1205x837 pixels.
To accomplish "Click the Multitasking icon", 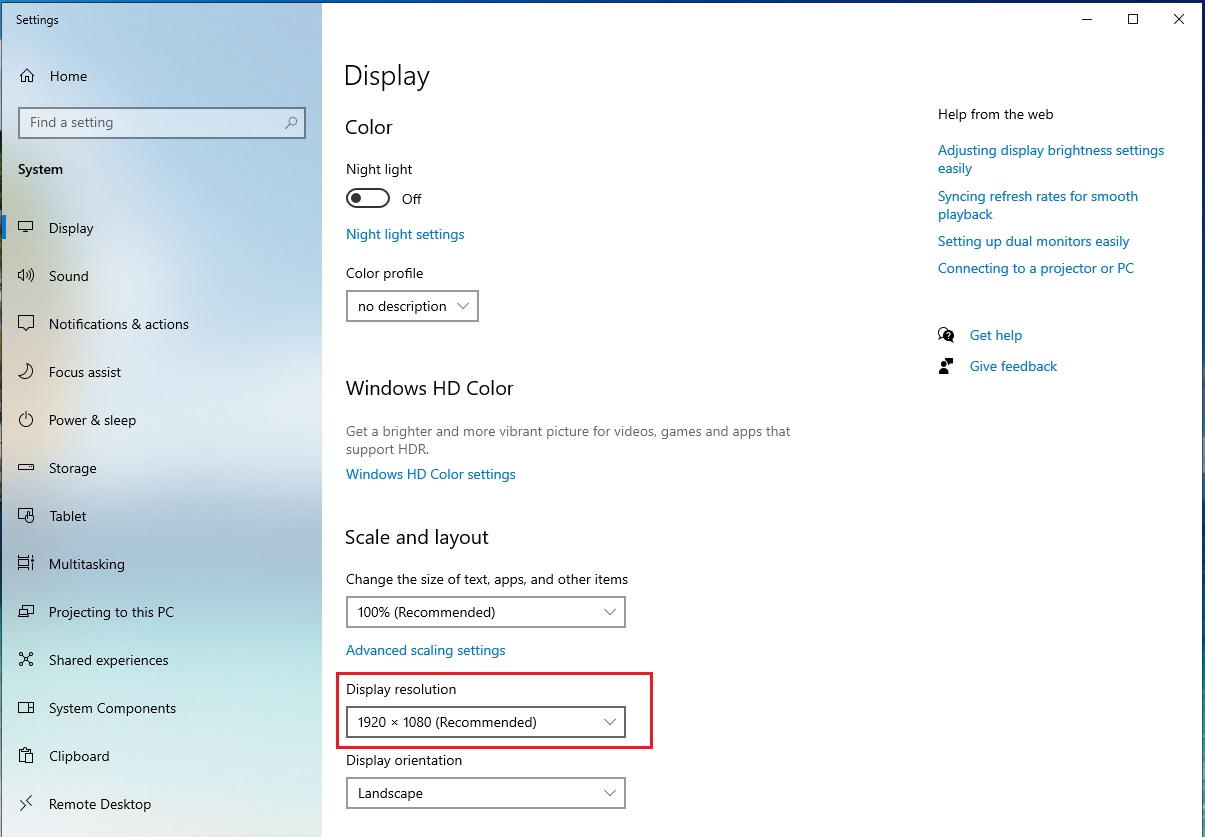I will [25, 564].
